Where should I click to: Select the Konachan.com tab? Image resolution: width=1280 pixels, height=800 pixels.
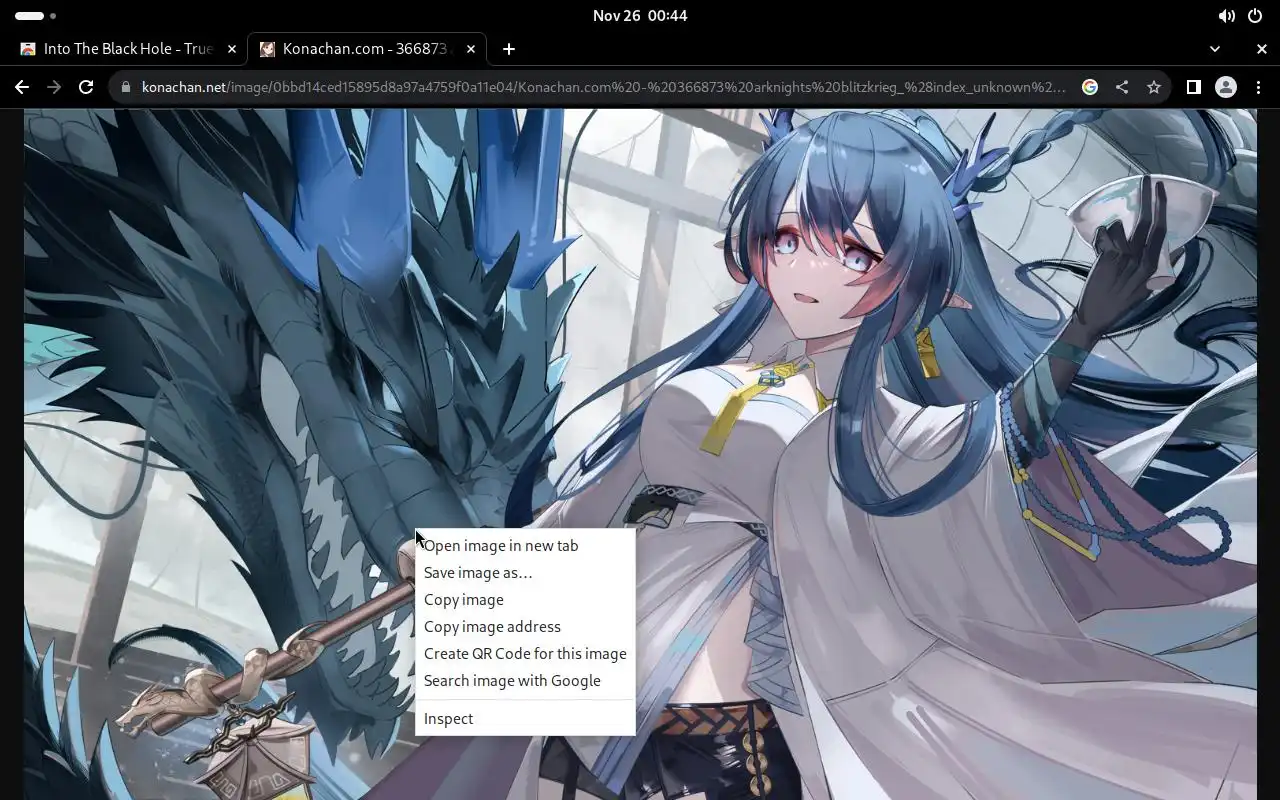point(367,49)
